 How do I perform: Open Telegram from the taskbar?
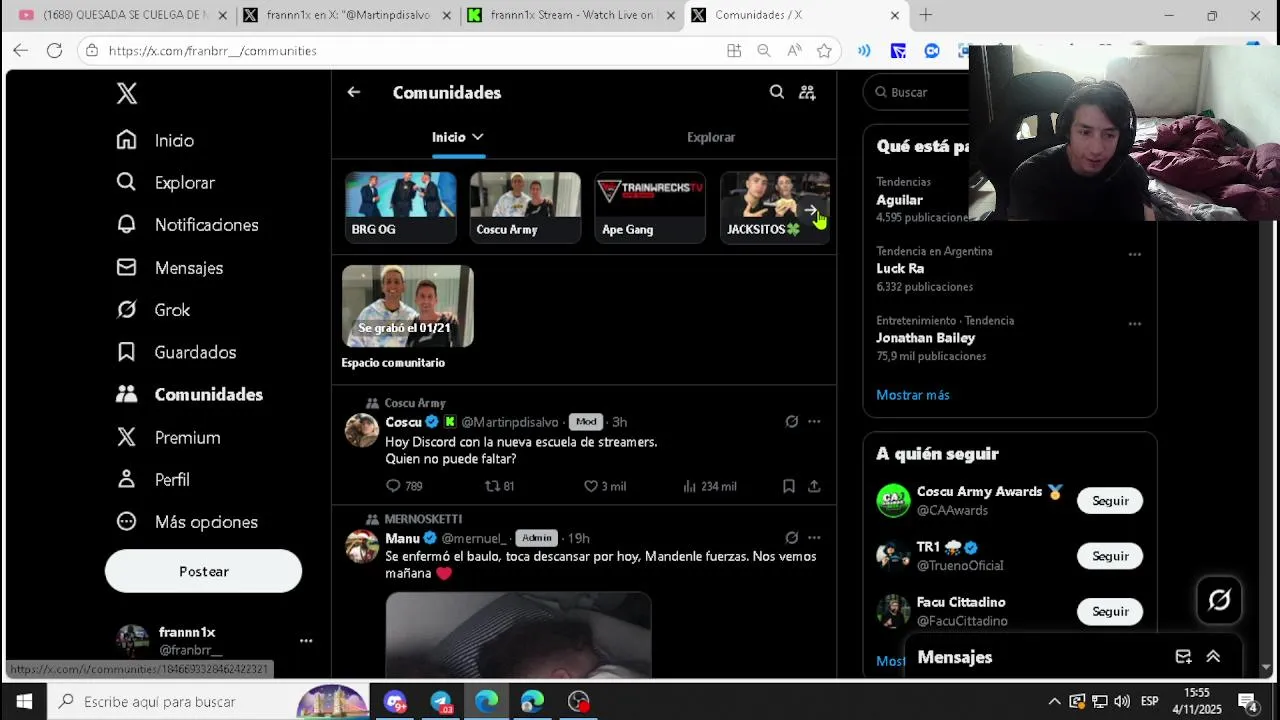click(x=440, y=702)
